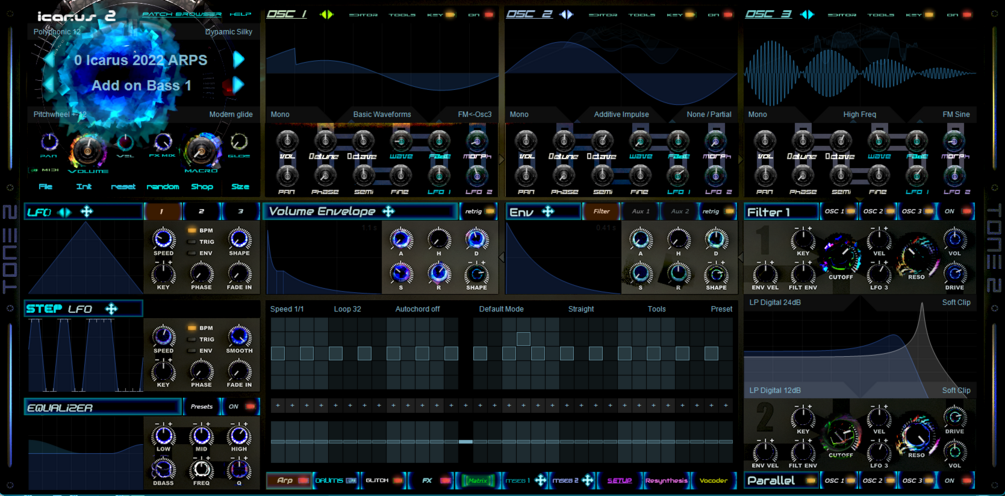The width and height of the screenshot is (1005, 496).
Task: Open the PATCH BROWSER
Action: point(181,14)
